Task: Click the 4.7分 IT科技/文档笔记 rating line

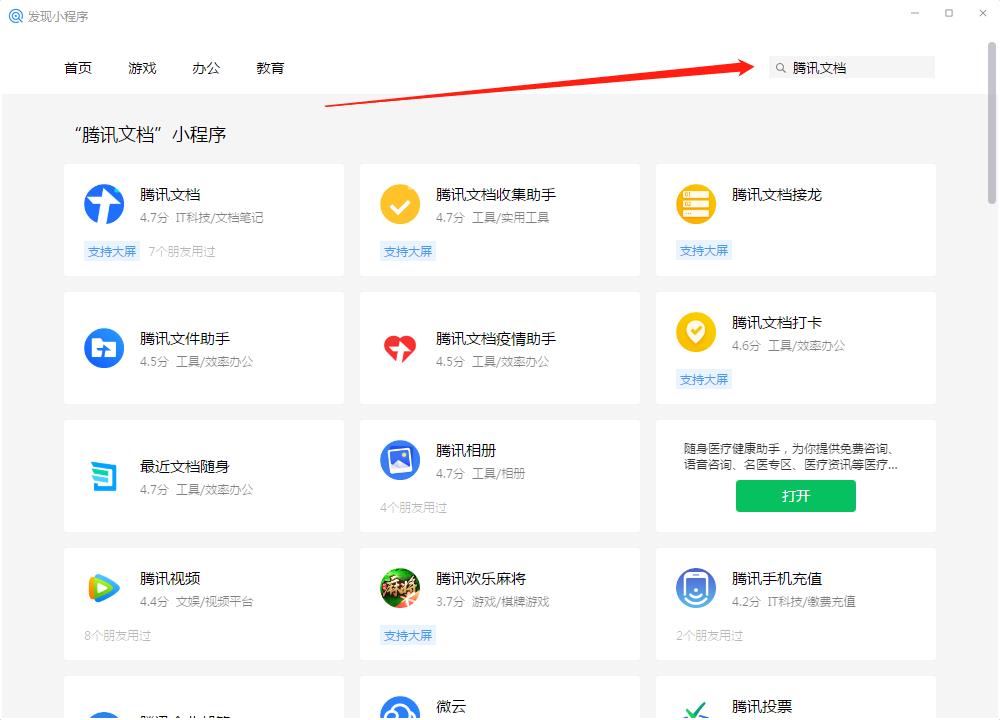Action: (x=202, y=217)
